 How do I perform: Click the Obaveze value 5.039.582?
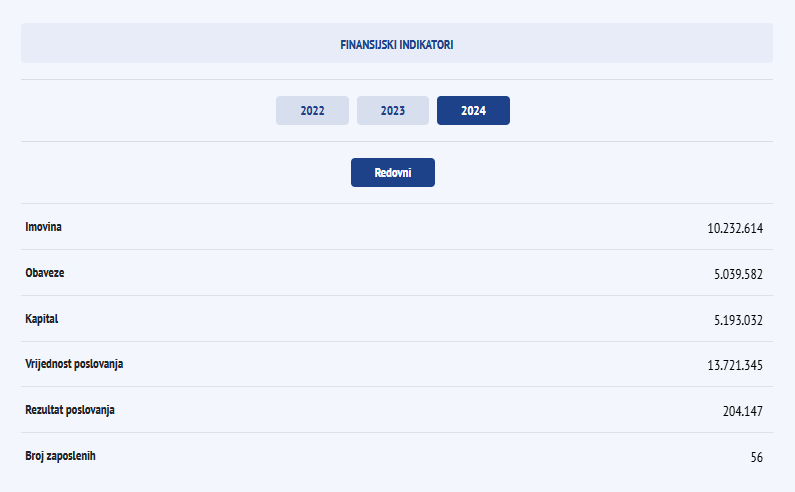click(x=738, y=274)
